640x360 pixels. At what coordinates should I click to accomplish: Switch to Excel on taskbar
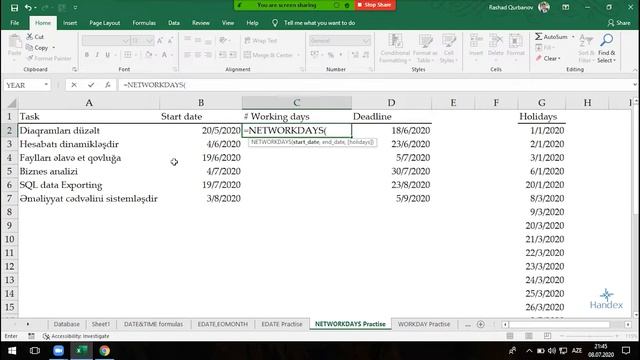tap(82, 351)
